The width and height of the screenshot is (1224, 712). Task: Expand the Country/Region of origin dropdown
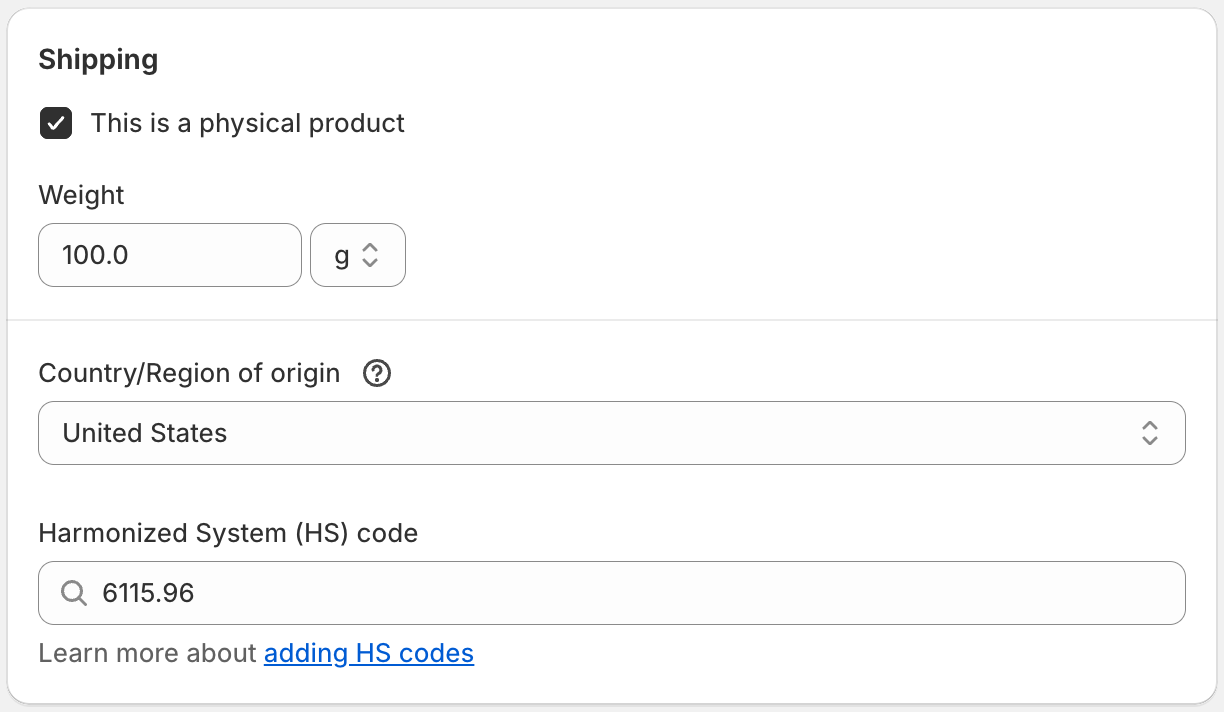[x=611, y=433]
